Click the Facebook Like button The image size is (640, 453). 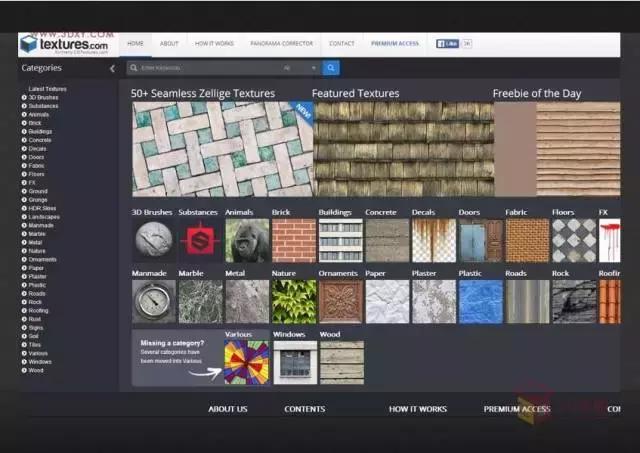pos(447,44)
